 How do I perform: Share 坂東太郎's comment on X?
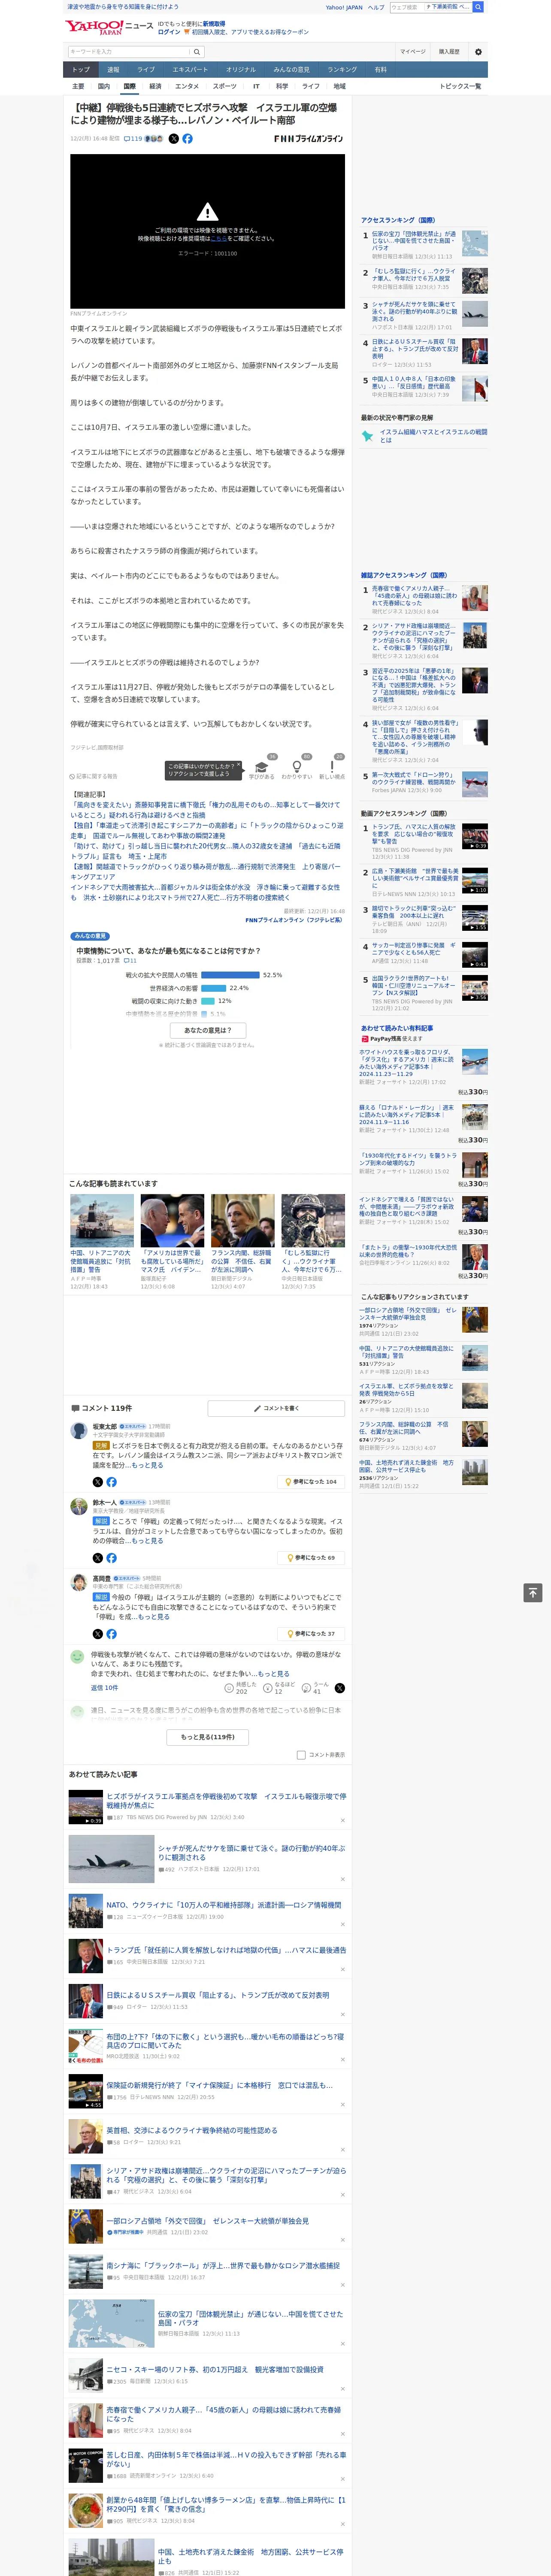click(97, 1482)
